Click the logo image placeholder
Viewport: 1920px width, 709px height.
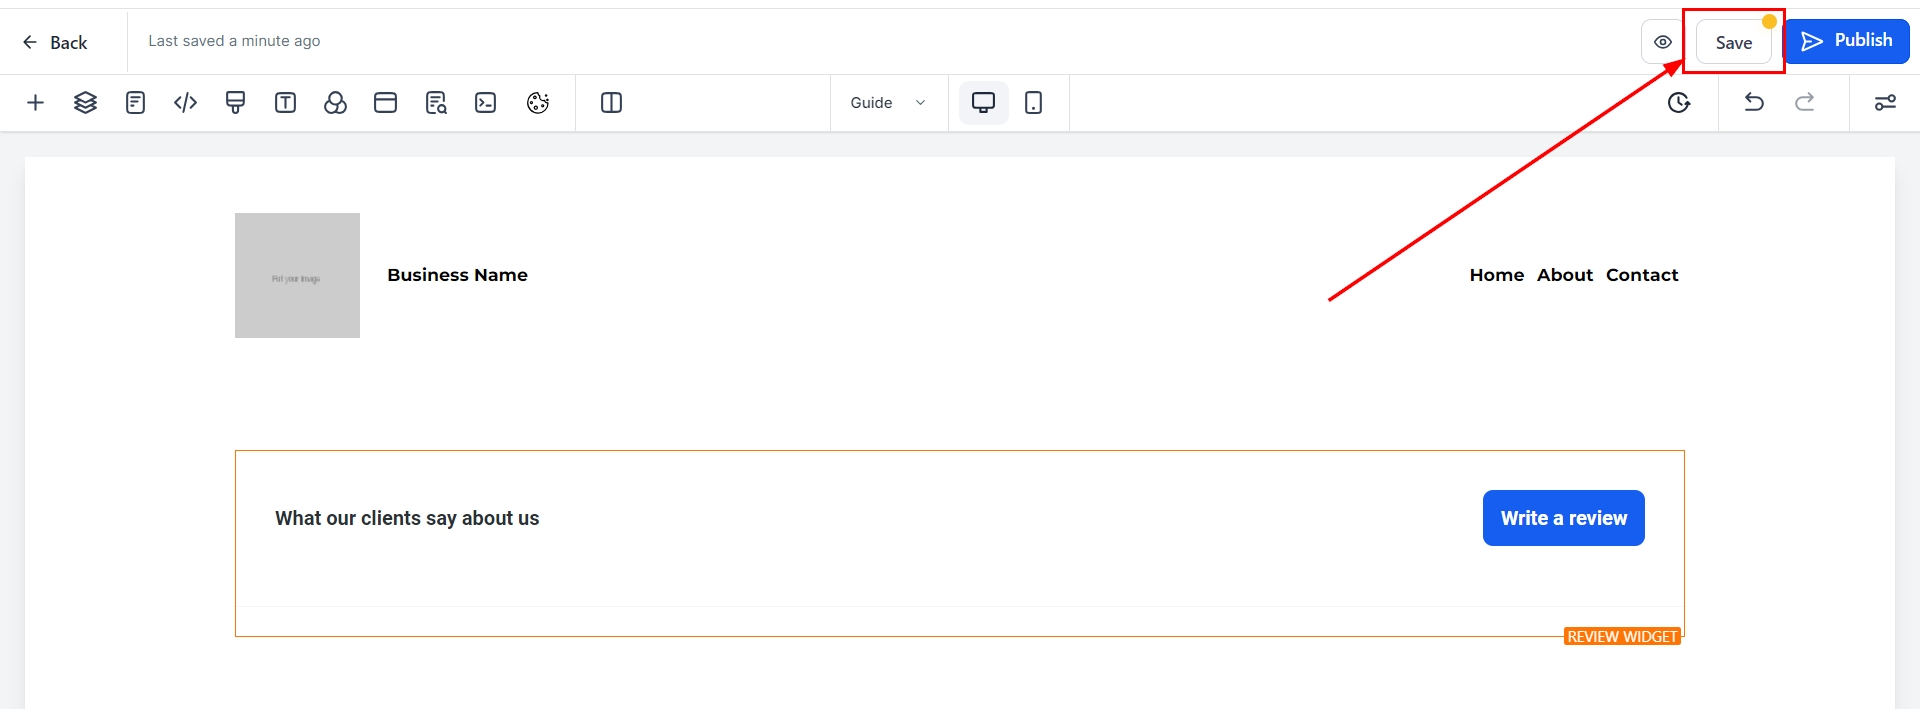click(x=297, y=275)
